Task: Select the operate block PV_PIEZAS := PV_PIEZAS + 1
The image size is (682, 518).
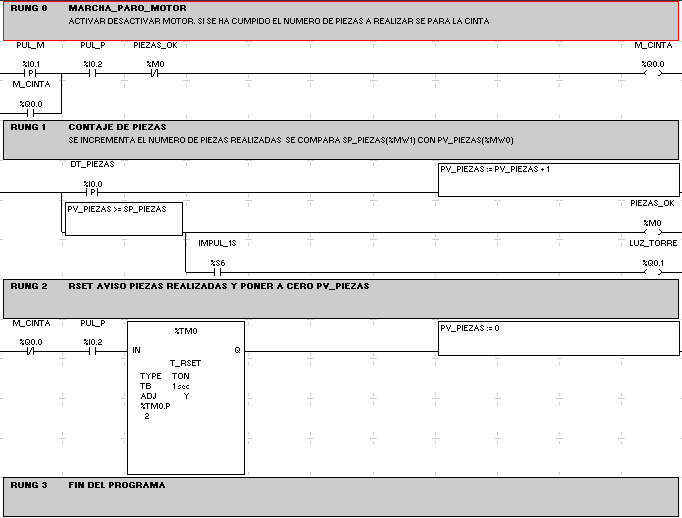Action: [x=558, y=180]
